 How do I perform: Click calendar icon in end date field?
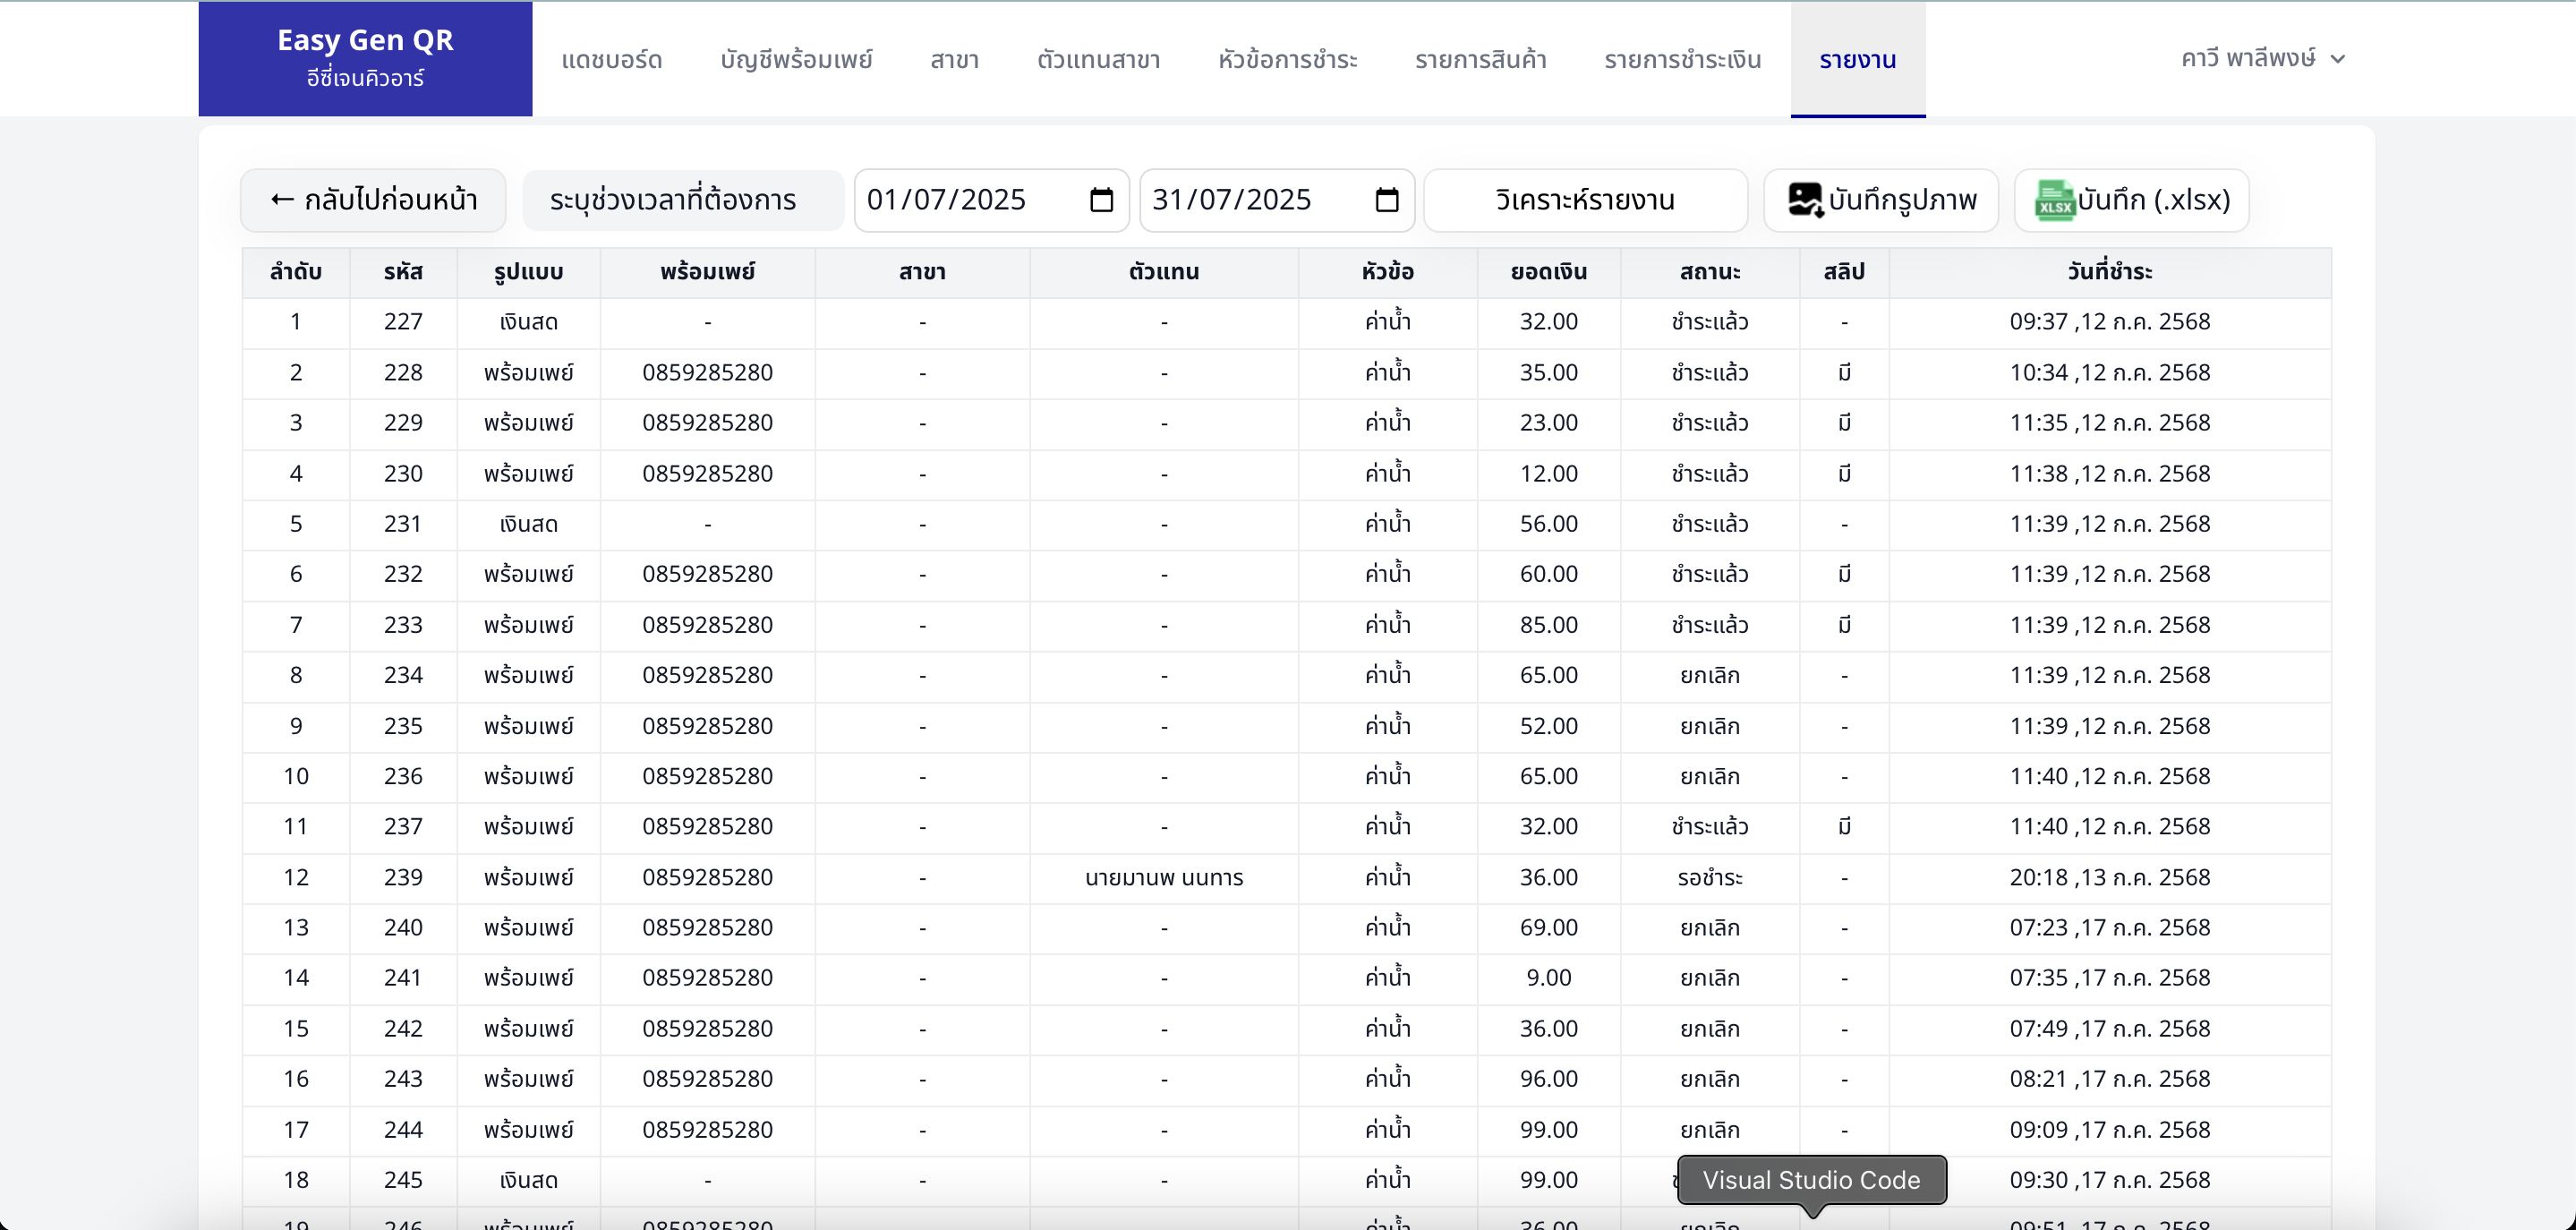[1386, 200]
